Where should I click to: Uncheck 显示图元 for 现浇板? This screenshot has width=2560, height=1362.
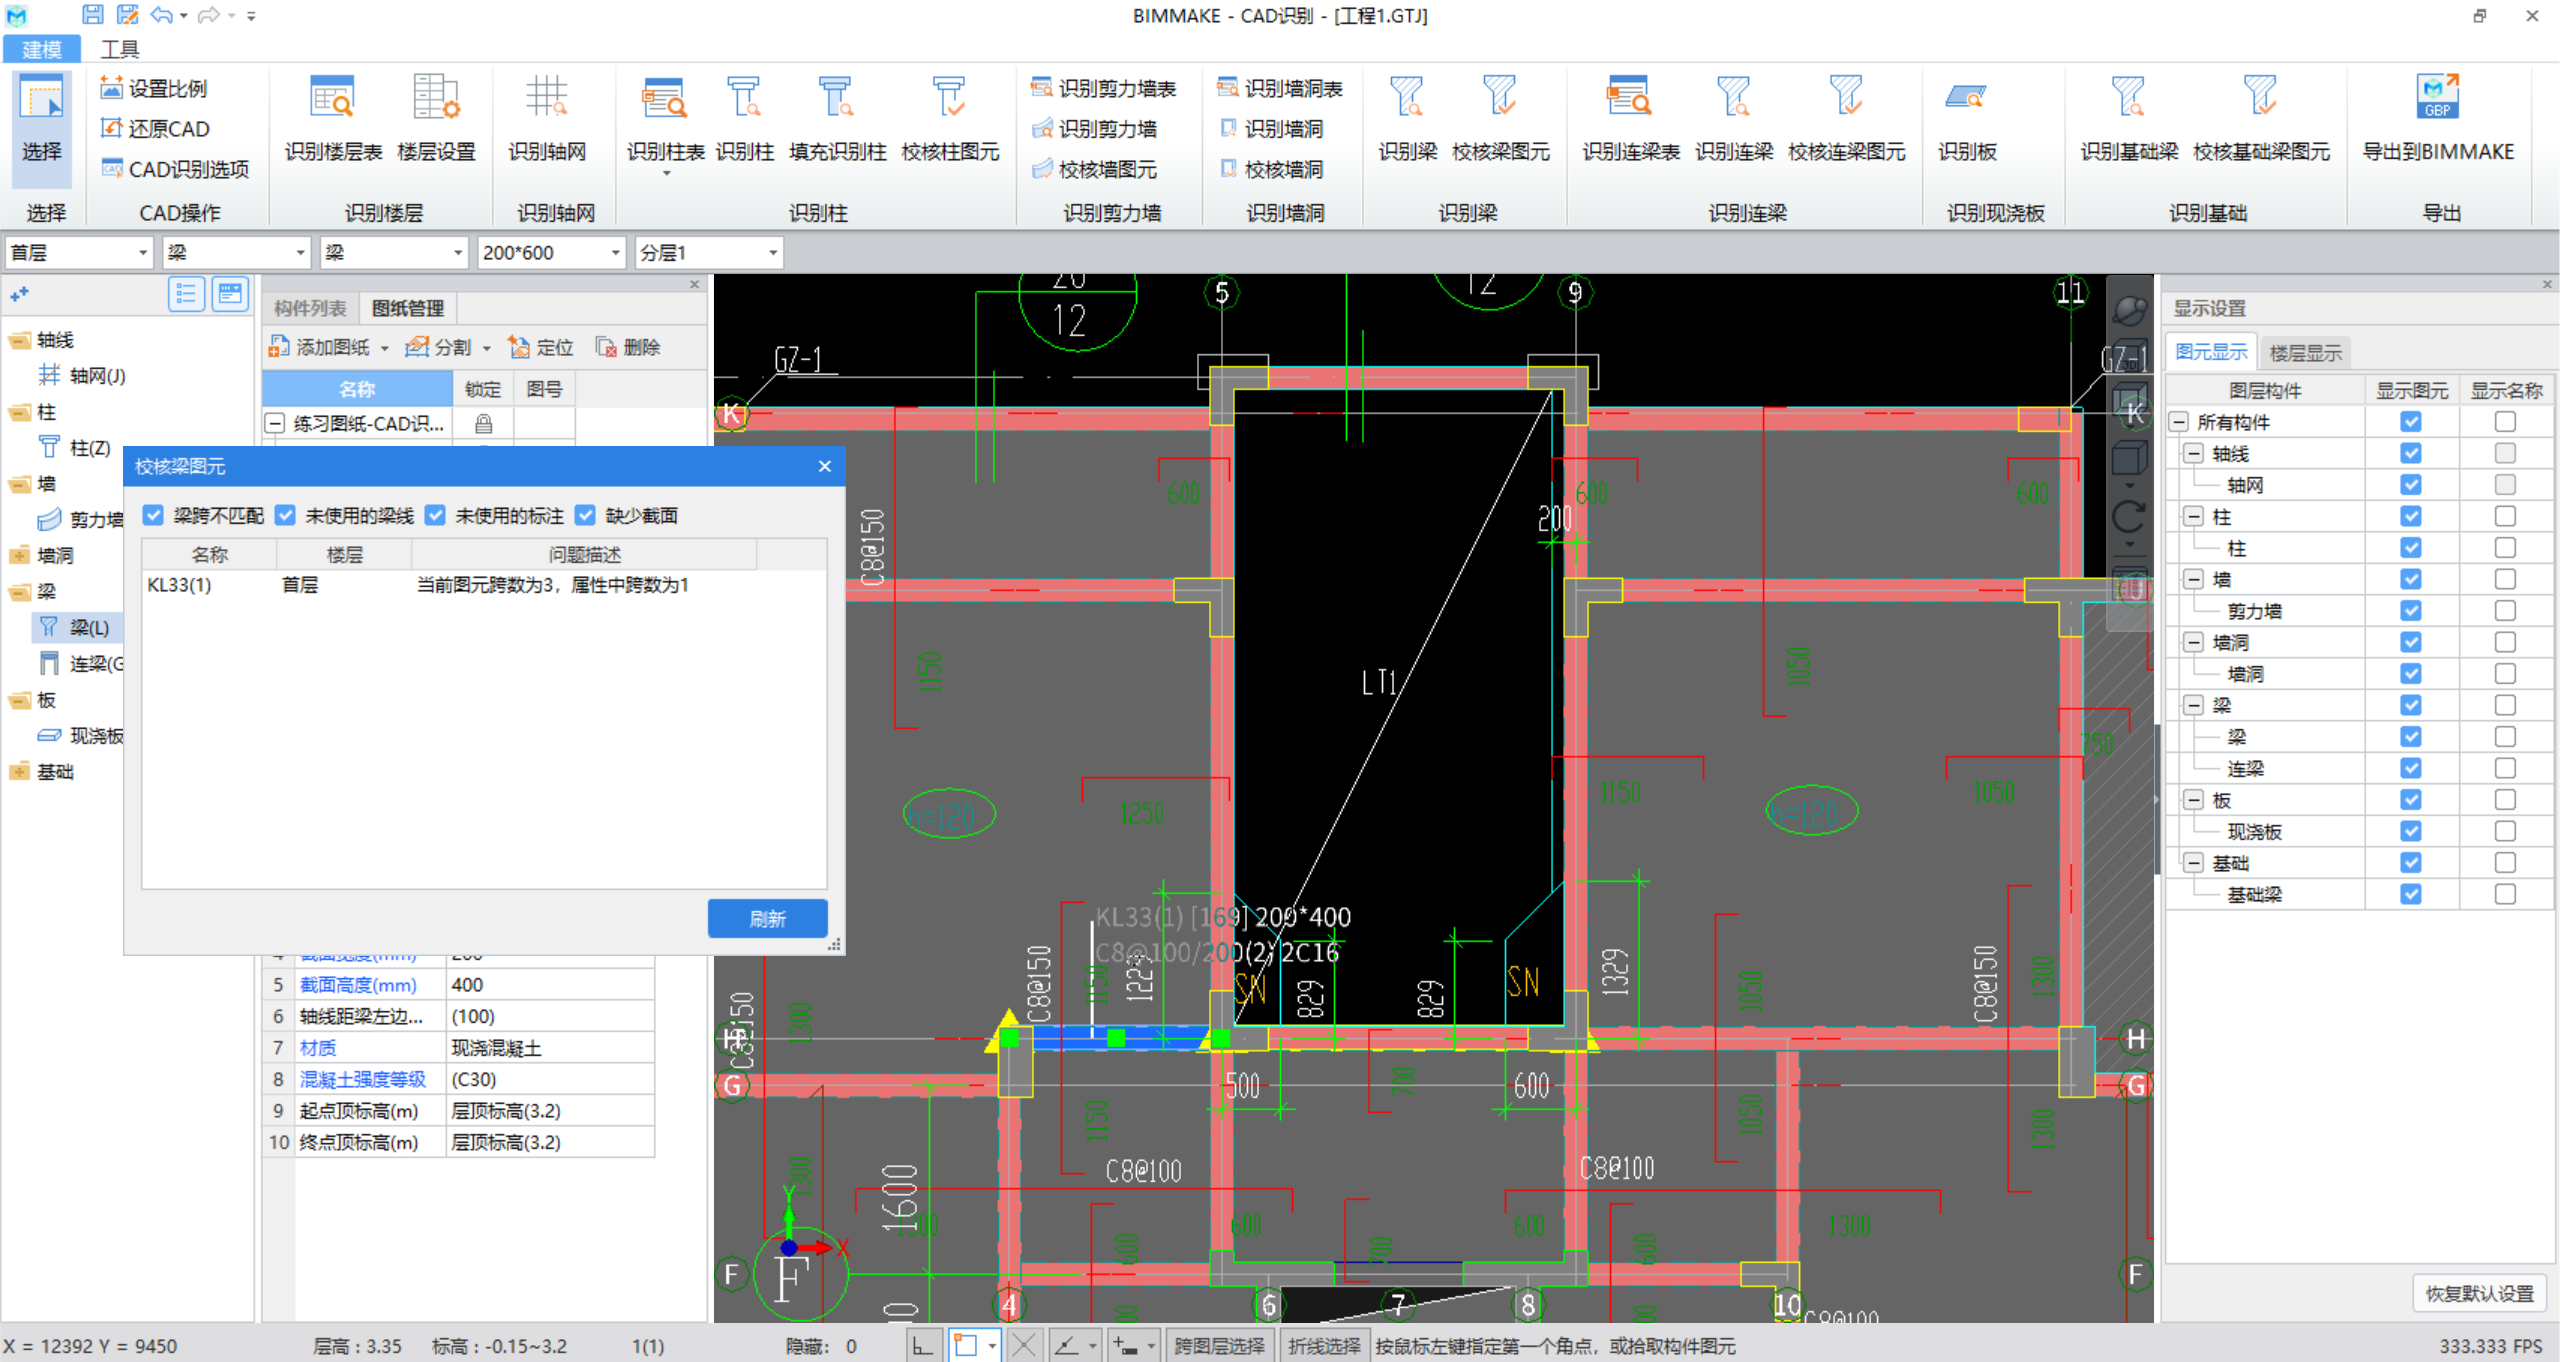tap(2411, 831)
